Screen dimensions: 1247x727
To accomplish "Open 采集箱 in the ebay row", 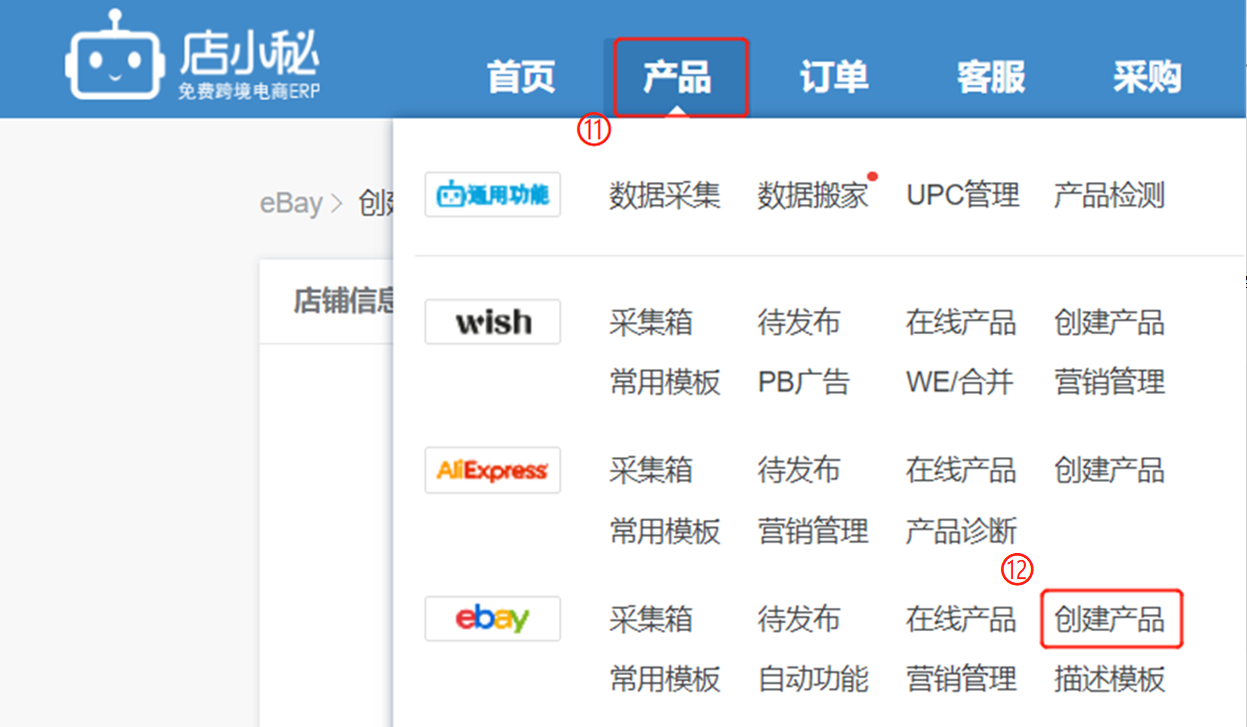I will pos(651,620).
